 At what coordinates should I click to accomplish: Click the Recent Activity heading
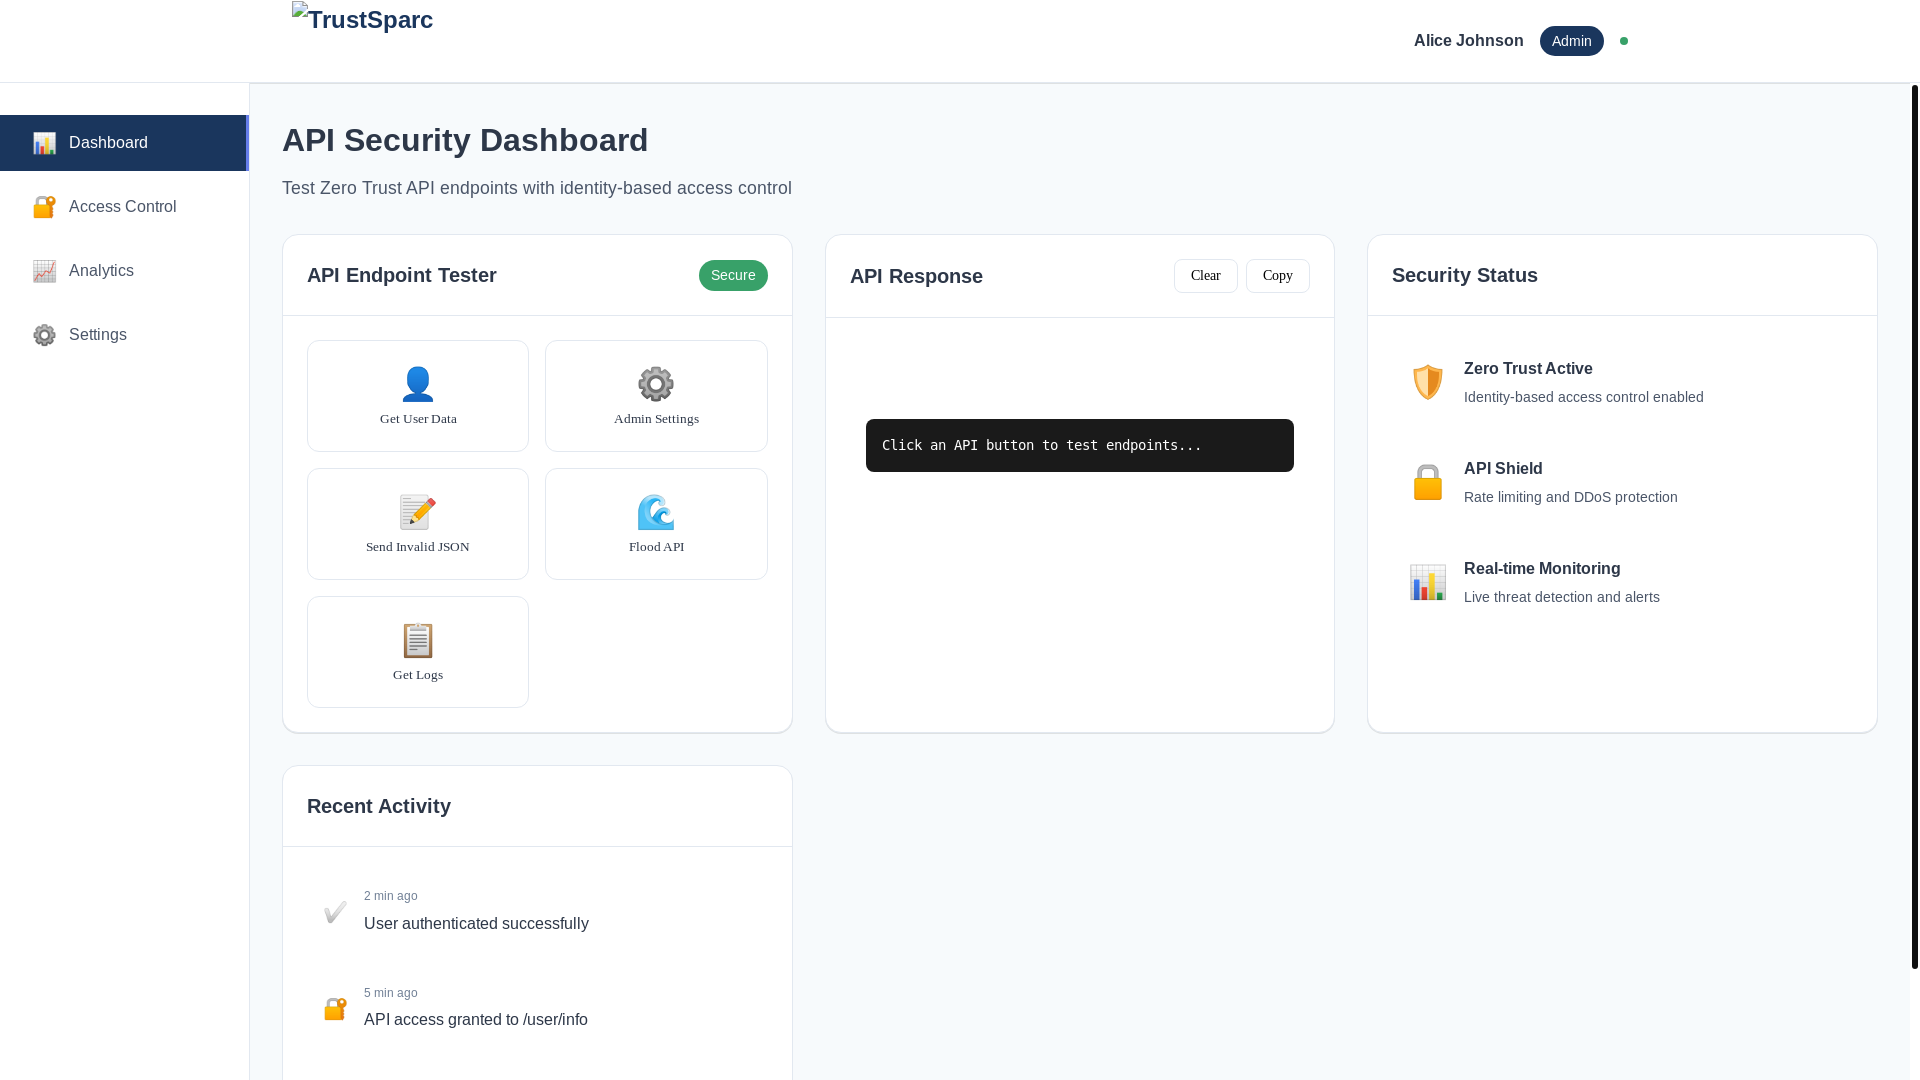point(379,806)
